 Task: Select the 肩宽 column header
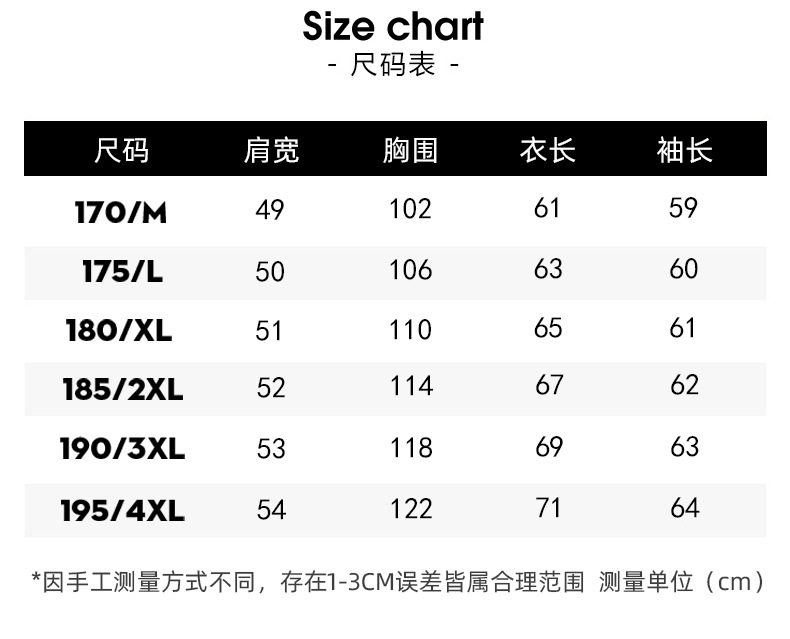[x=271, y=150]
